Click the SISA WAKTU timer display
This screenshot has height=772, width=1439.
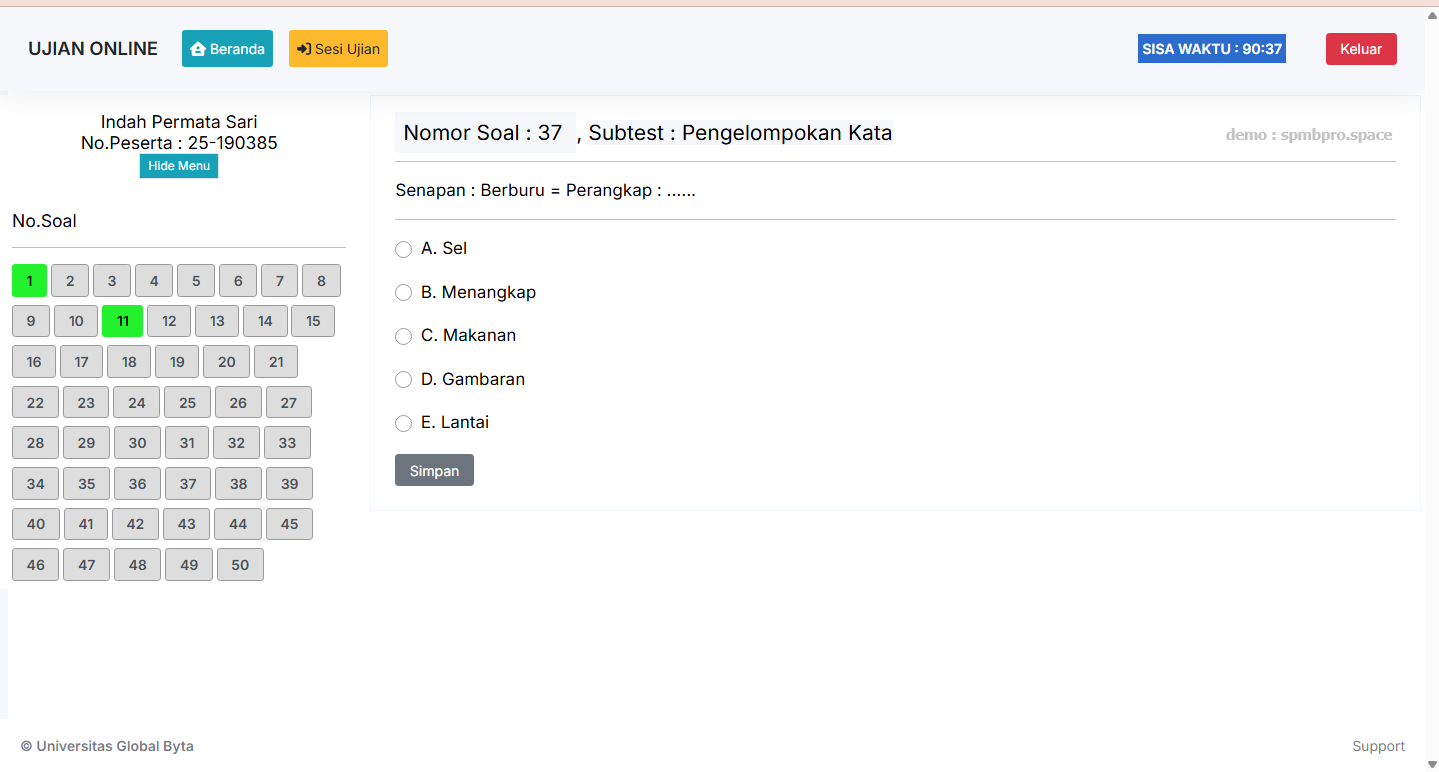click(x=1211, y=48)
